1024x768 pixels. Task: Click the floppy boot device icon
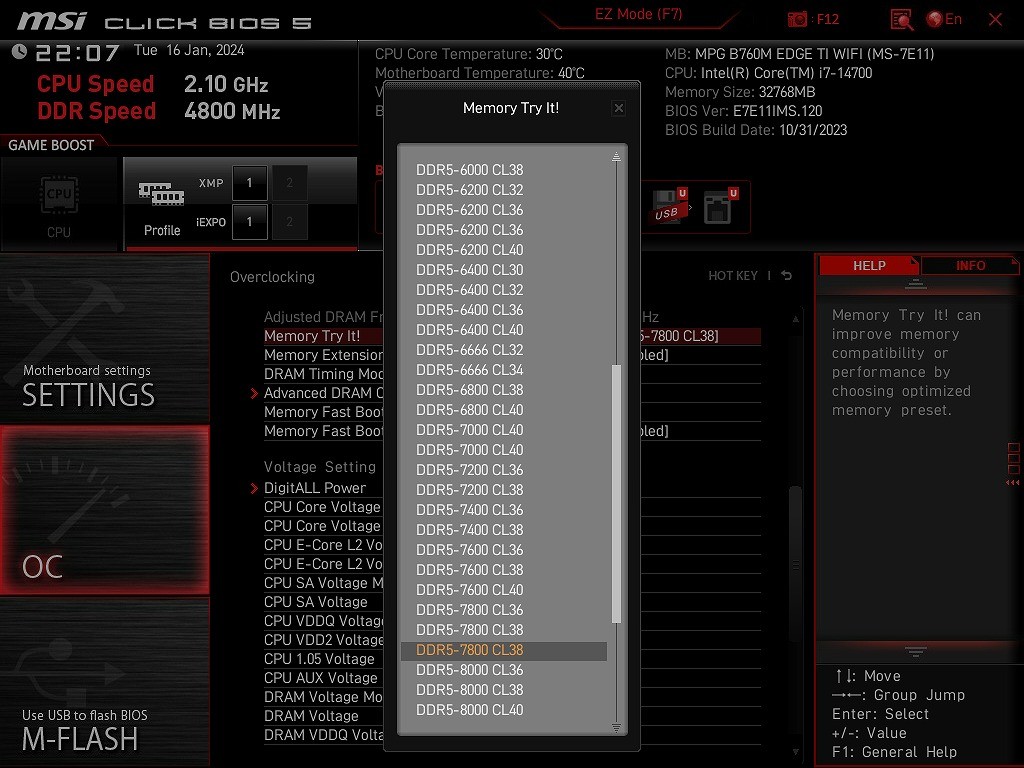(x=720, y=207)
